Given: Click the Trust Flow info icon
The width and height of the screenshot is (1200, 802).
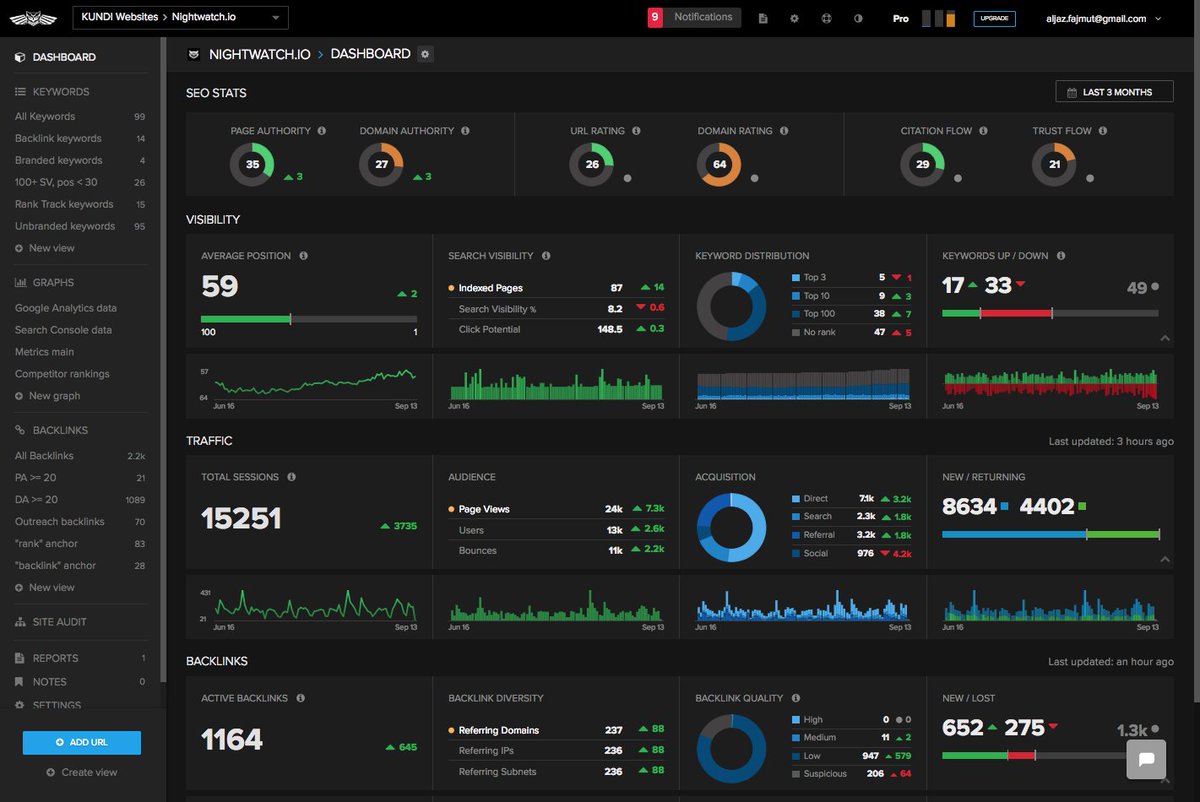Looking at the screenshot, I should click(1102, 131).
